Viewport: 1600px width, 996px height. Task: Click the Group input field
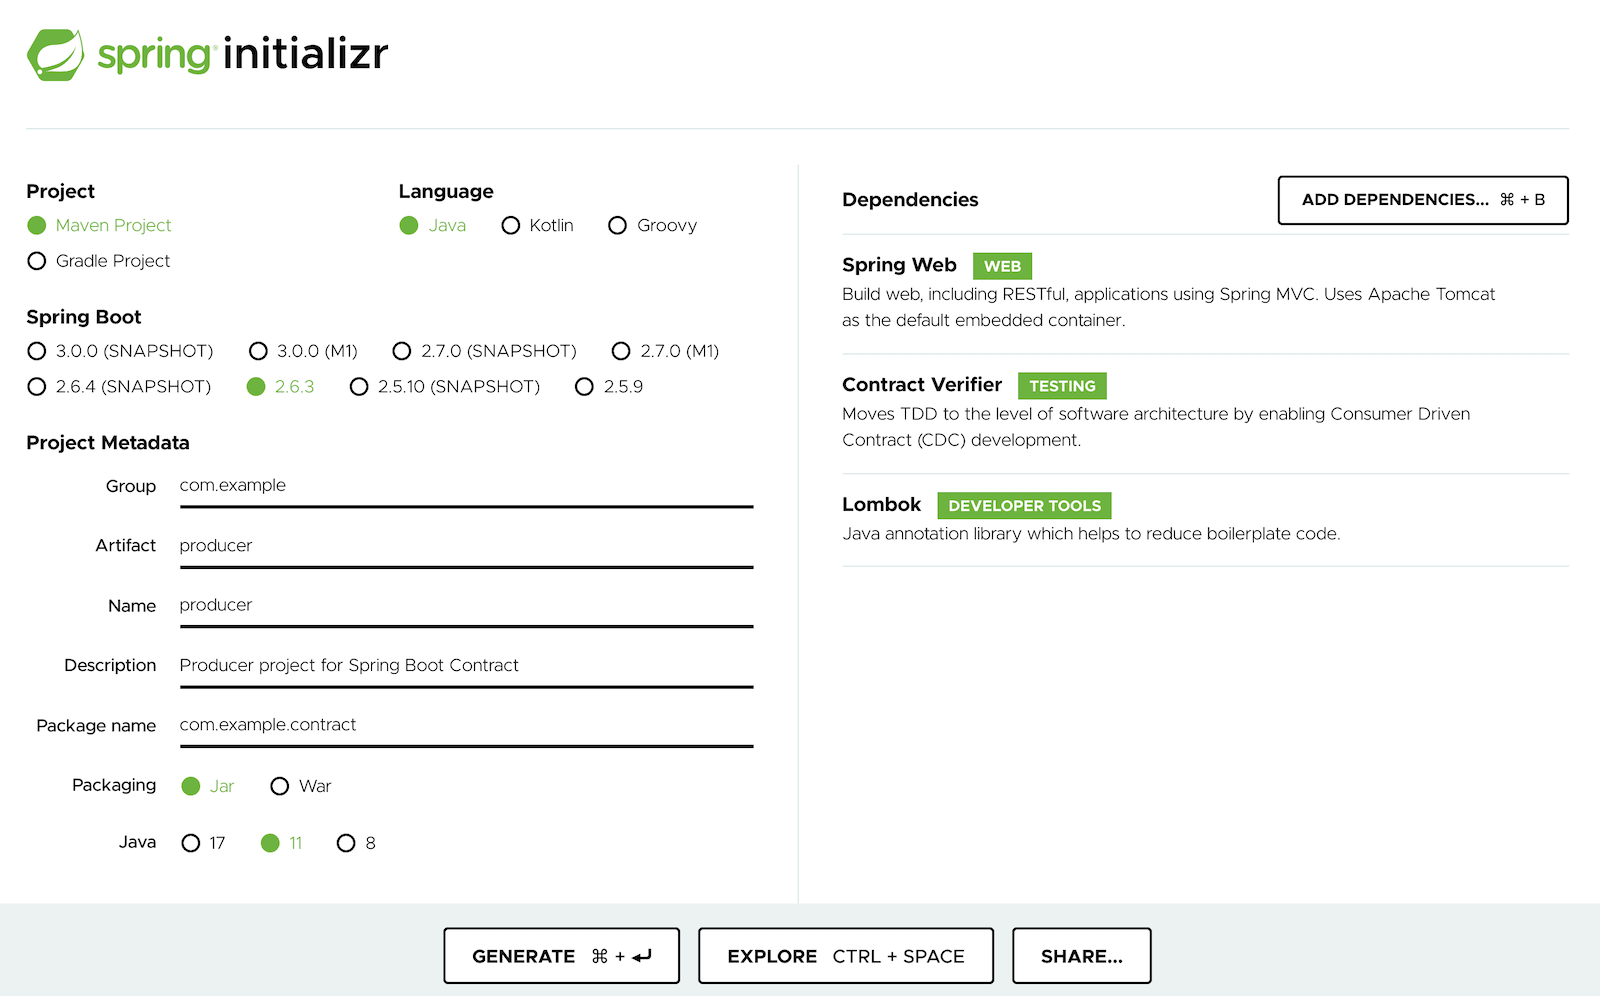coord(465,486)
